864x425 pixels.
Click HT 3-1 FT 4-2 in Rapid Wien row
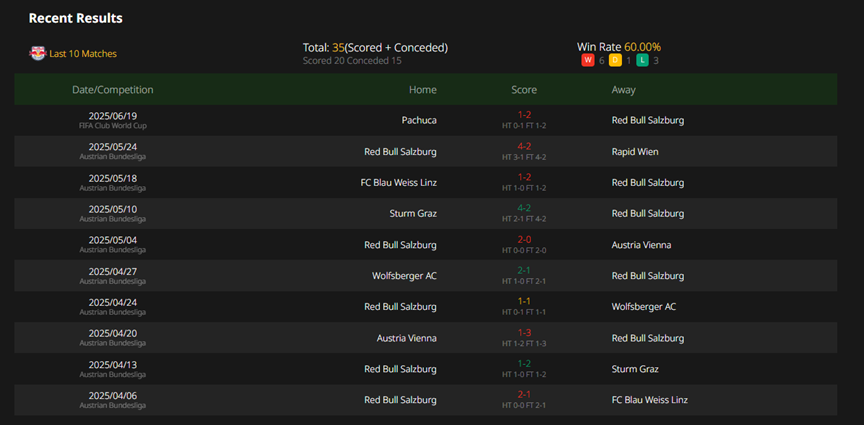tap(523, 157)
